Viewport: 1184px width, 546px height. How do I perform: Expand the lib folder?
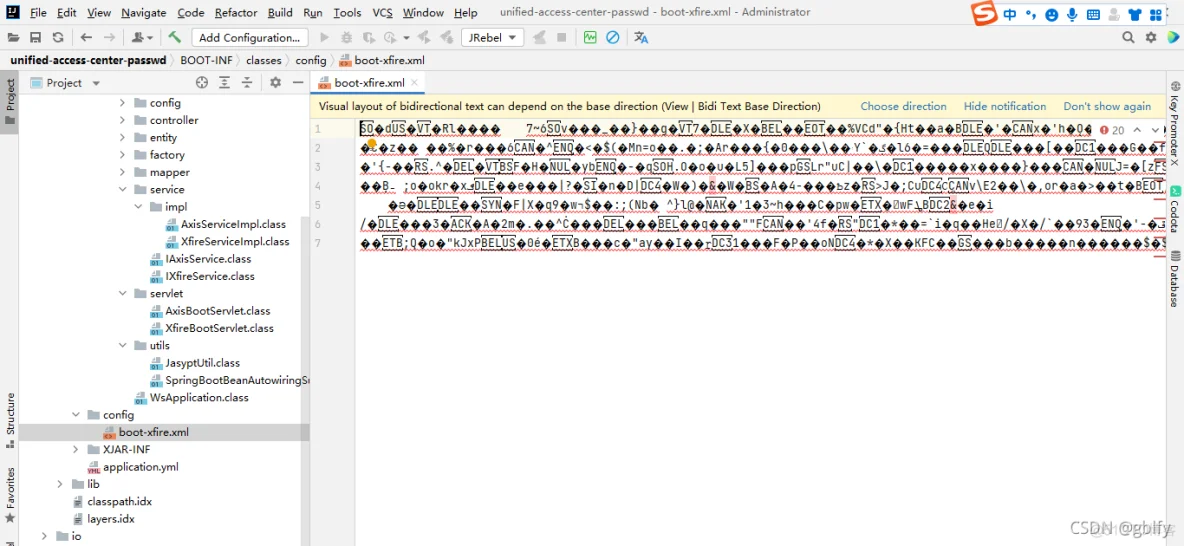click(60, 484)
